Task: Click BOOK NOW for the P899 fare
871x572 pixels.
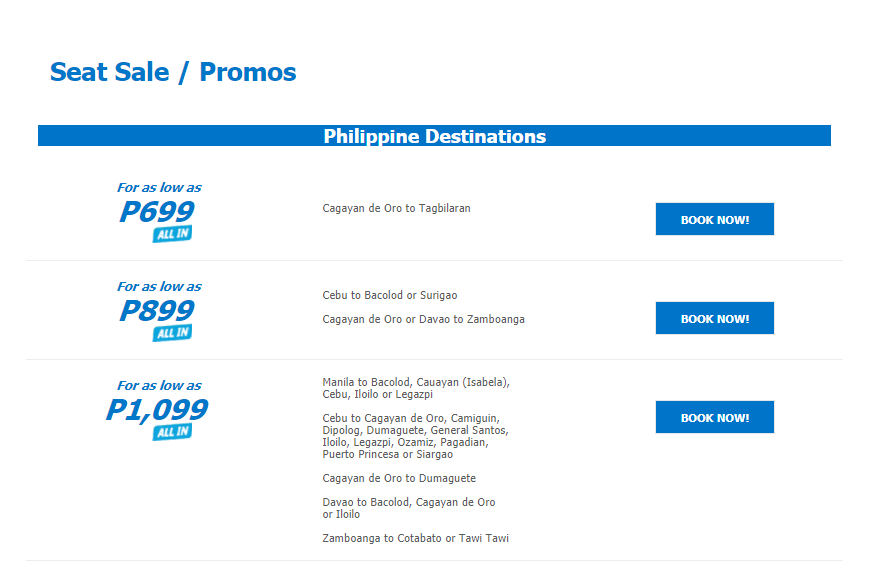Action: 714,318
